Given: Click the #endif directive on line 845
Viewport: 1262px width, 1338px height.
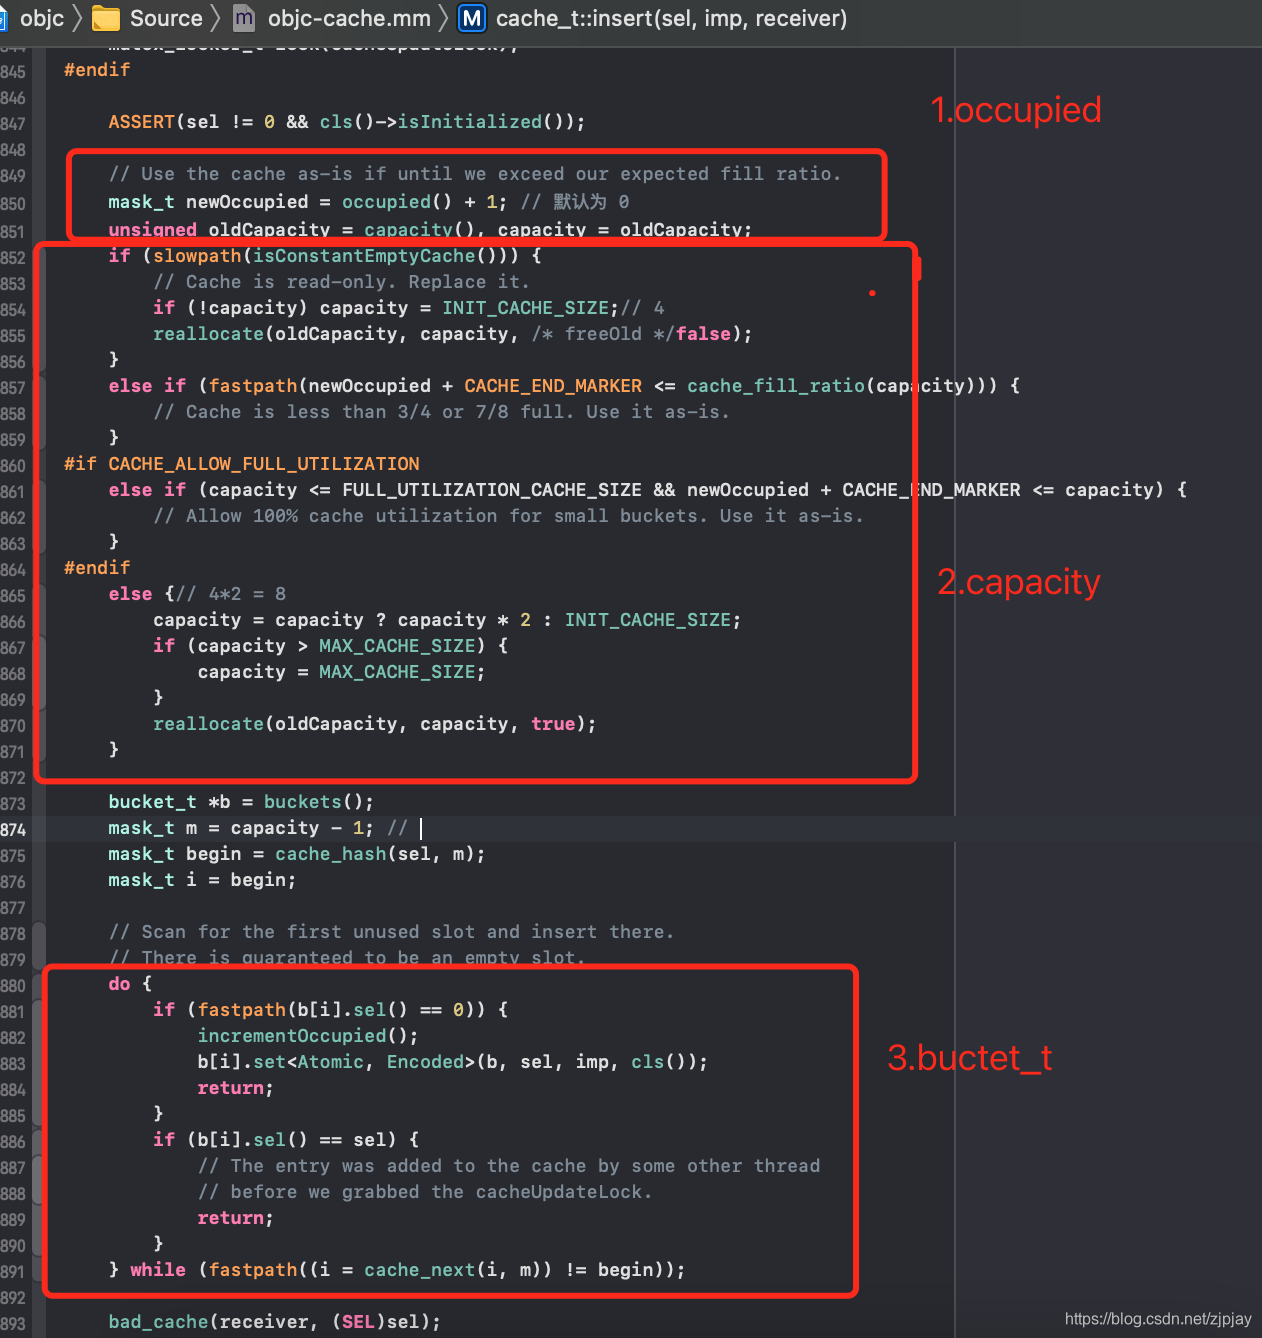Looking at the screenshot, I should point(97,70).
